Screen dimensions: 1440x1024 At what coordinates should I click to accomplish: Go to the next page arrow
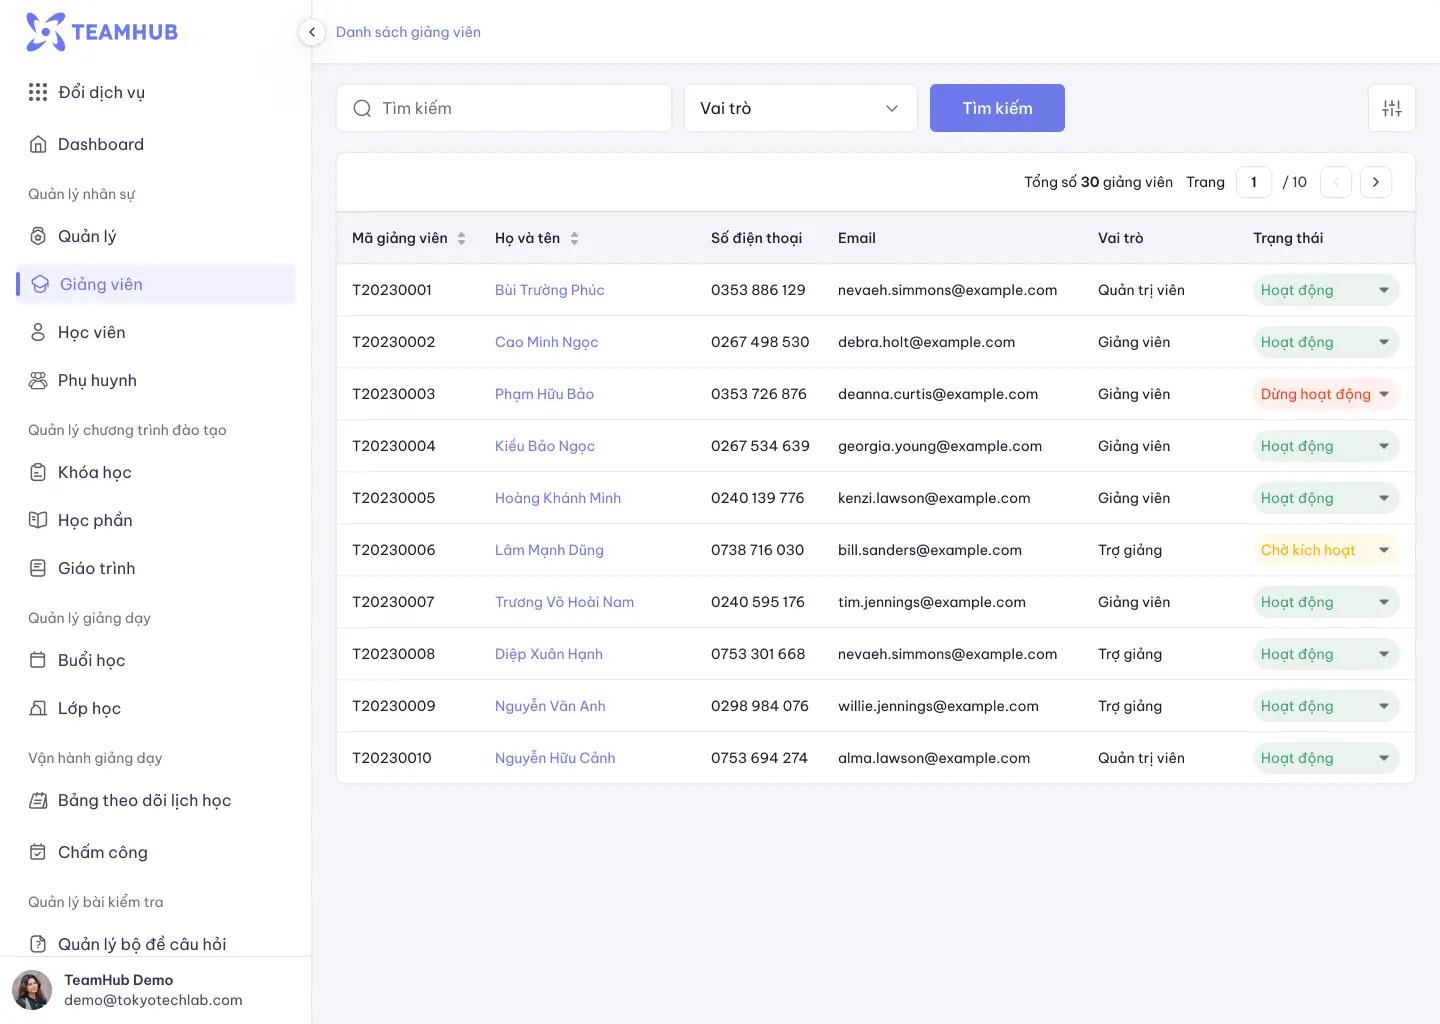tap(1376, 182)
